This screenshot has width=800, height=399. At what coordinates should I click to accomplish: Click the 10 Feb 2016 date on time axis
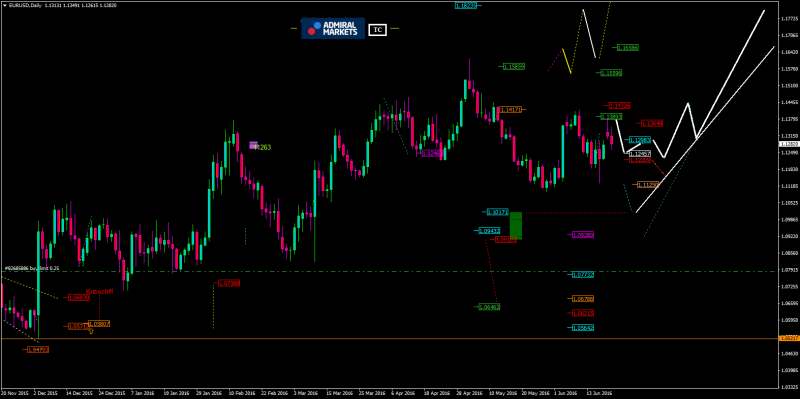[243, 394]
